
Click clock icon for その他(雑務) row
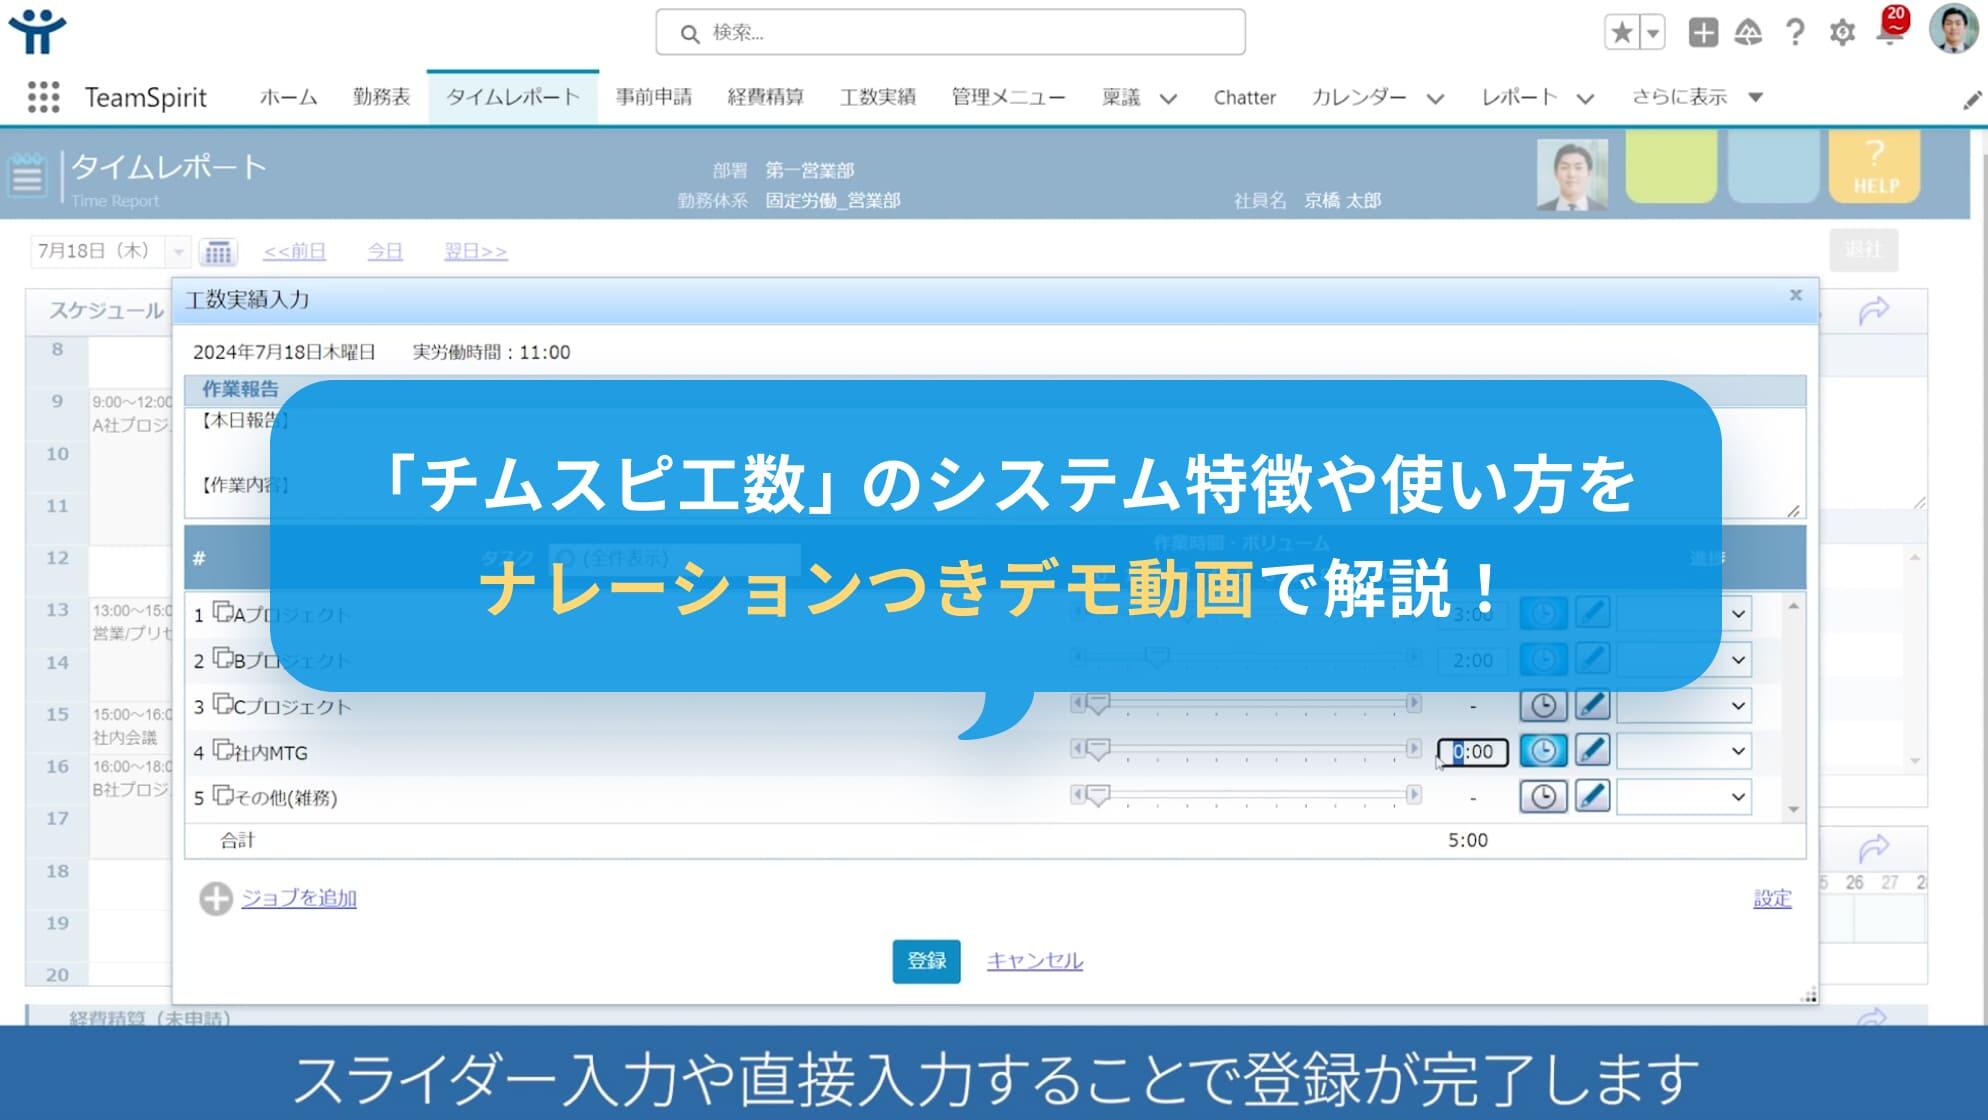point(1543,796)
